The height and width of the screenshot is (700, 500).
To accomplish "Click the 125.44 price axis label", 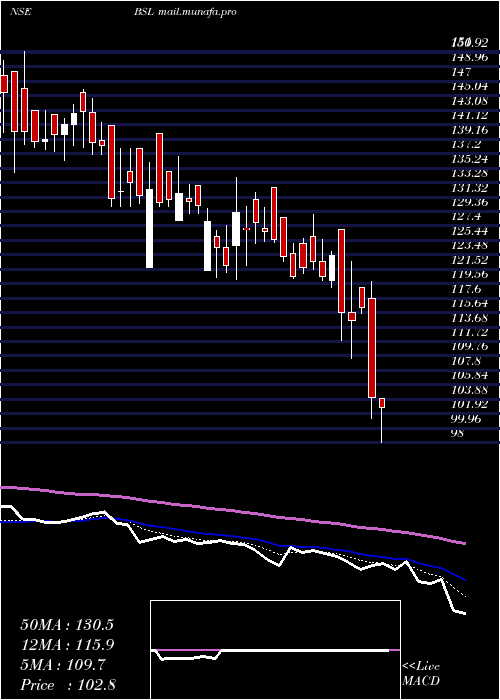I will pyautogui.click(x=469, y=231).
